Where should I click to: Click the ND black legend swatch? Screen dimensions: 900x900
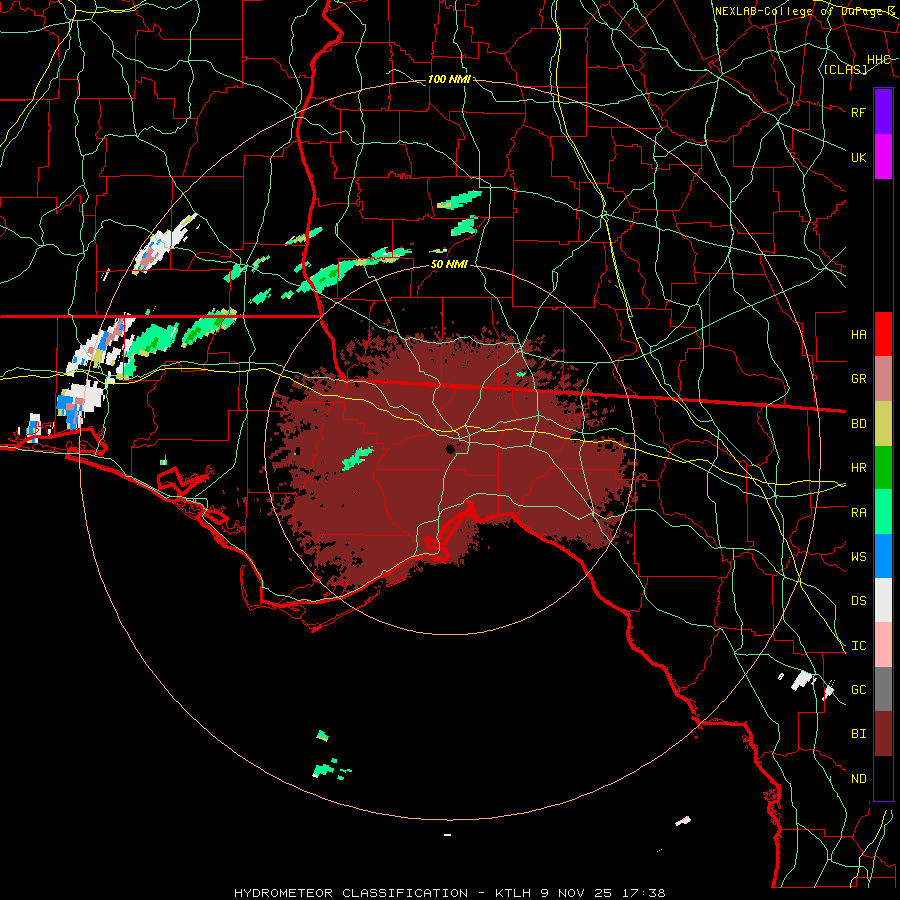tap(883, 778)
